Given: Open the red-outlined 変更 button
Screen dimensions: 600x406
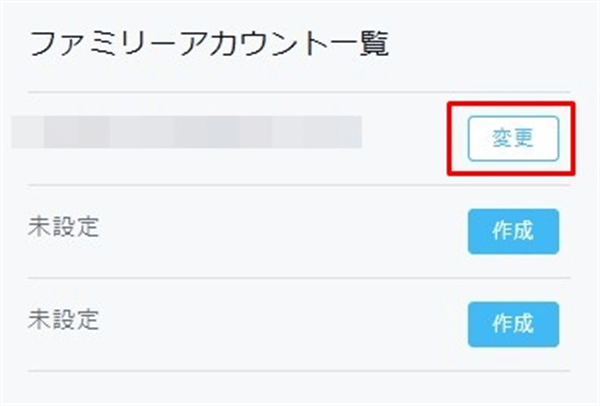Looking at the screenshot, I should 512,139.
